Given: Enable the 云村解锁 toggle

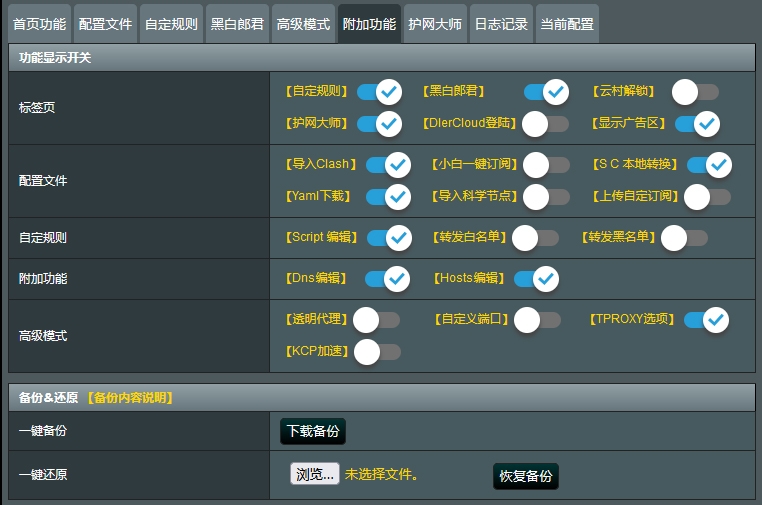Looking at the screenshot, I should (x=695, y=92).
